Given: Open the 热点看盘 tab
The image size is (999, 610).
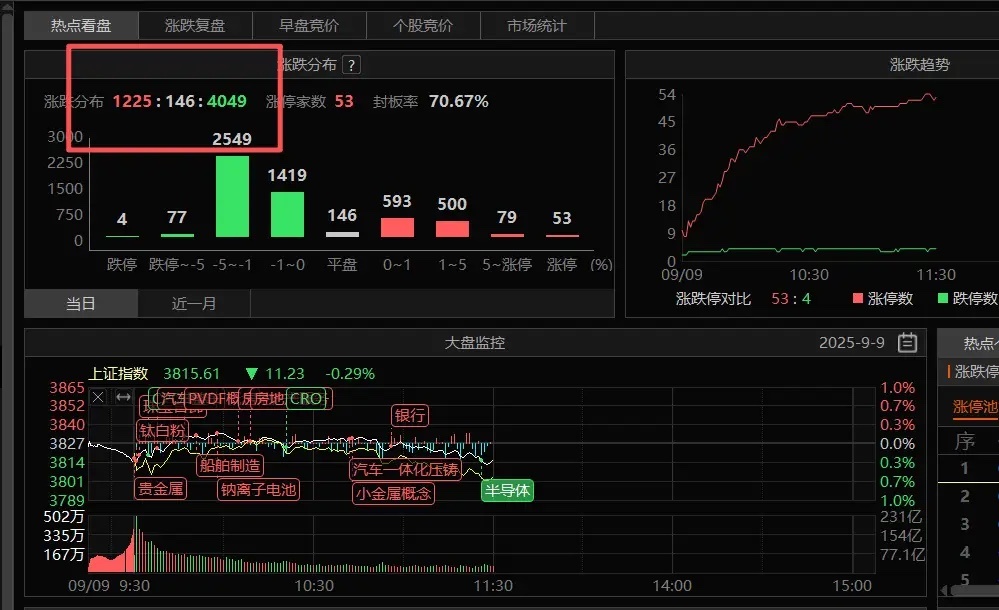Looking at the screenshot, I should [x=81, y=25].
